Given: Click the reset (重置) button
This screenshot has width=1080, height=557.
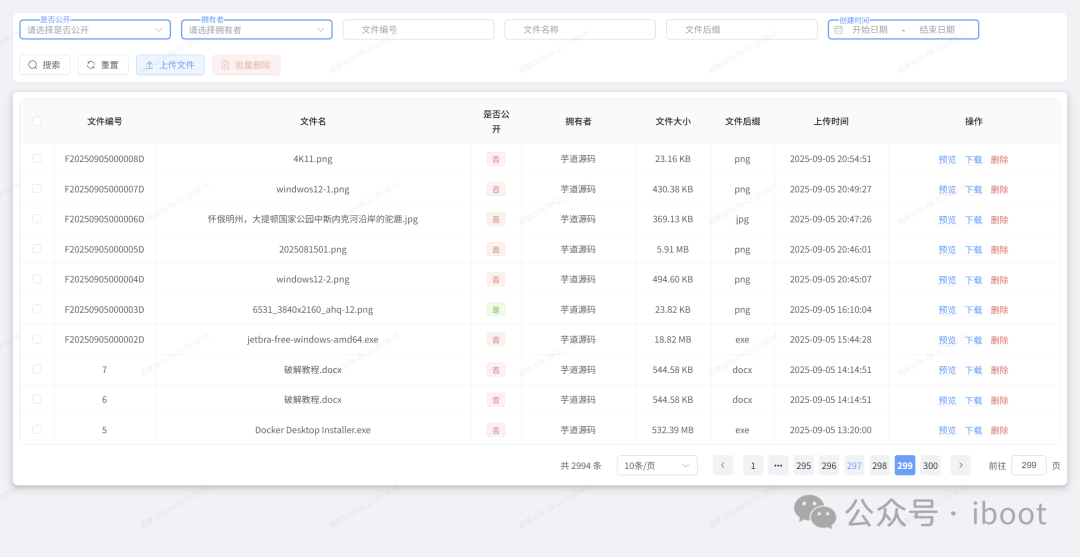Looking at the screenshot, I should pos(103,65).
